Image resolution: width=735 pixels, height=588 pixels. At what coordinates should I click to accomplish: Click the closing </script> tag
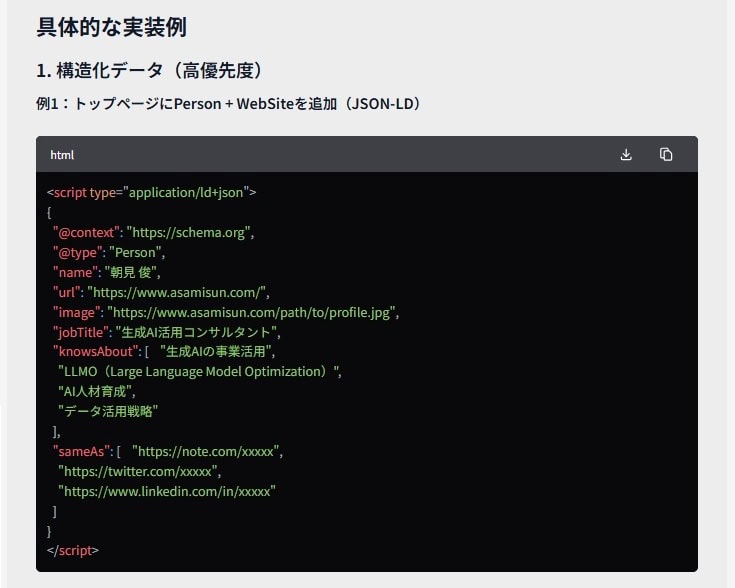pos(73,550)
